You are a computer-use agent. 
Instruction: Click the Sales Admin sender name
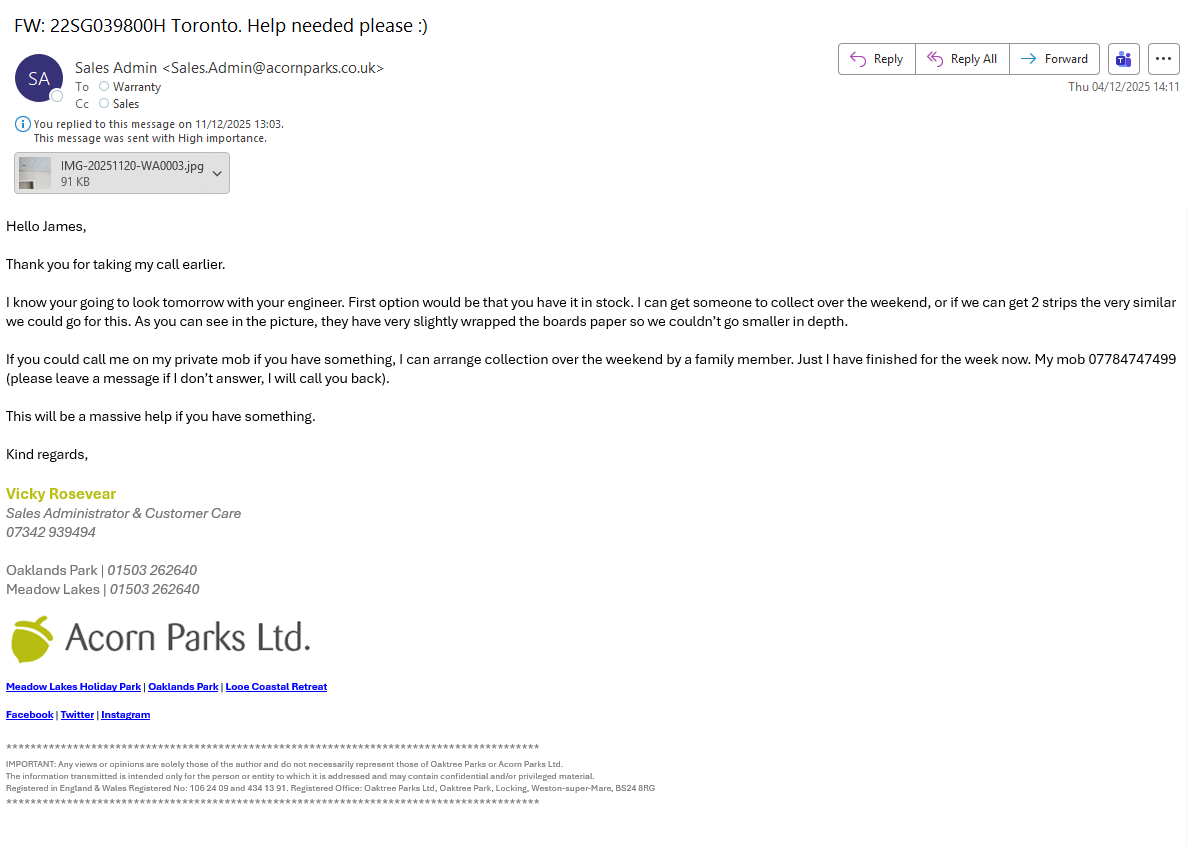coord(116,68)
